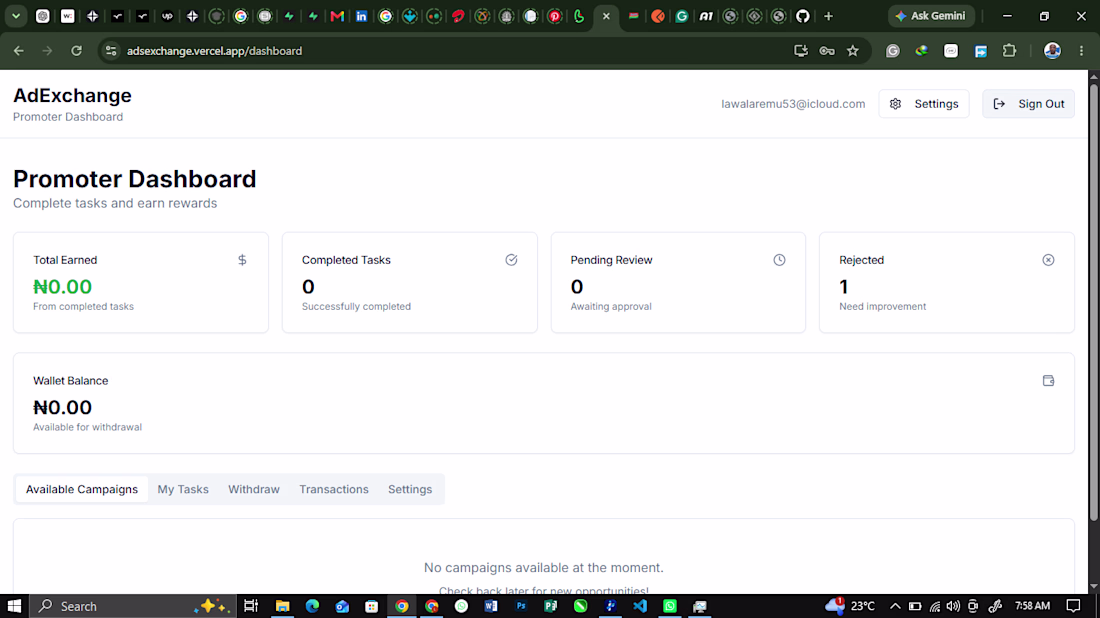Reload the dashboard page
This screenshot has height=618, width=1100.
point(76,51)
